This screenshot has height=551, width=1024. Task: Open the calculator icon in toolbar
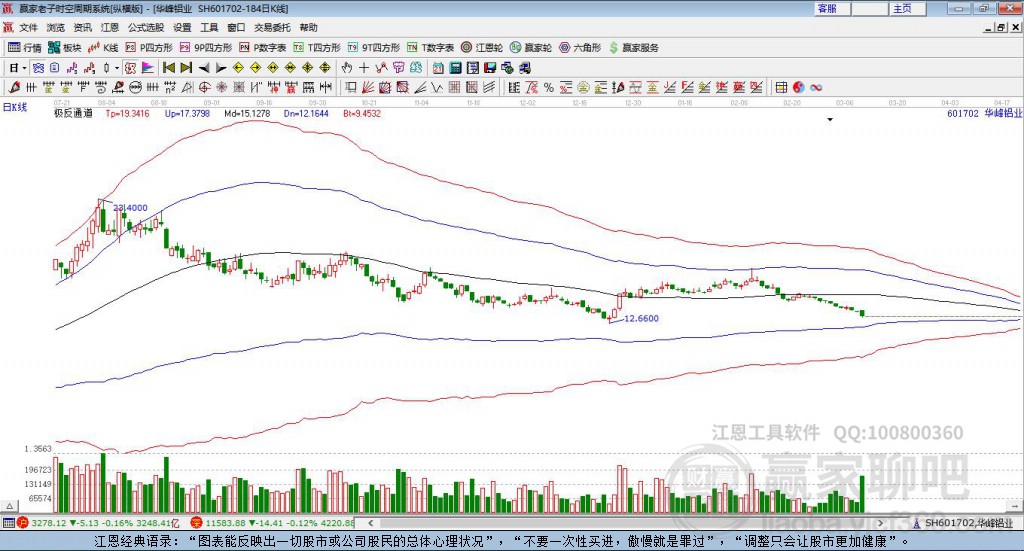click(x=455, y=68)
